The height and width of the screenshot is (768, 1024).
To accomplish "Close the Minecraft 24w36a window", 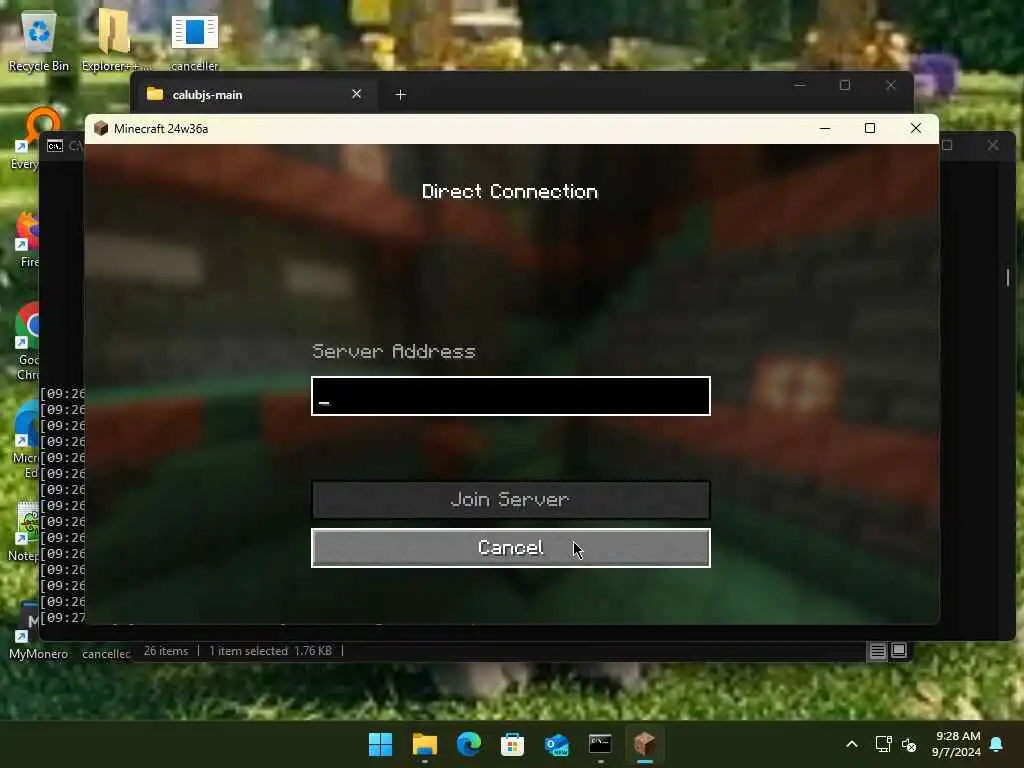I will (916, 129).
